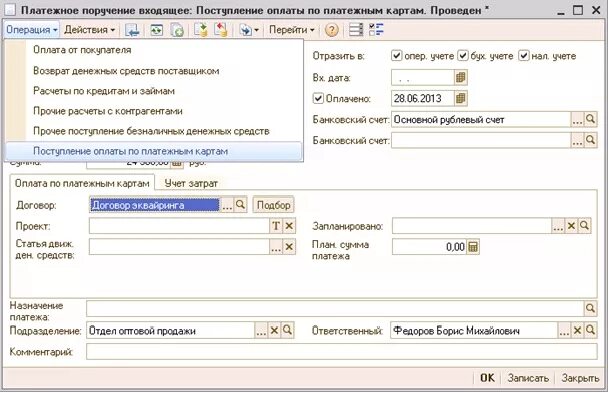The image size is (608, 393).
Task: Toggle the нал. учете checkbox
Action: (x=523, y=55)
